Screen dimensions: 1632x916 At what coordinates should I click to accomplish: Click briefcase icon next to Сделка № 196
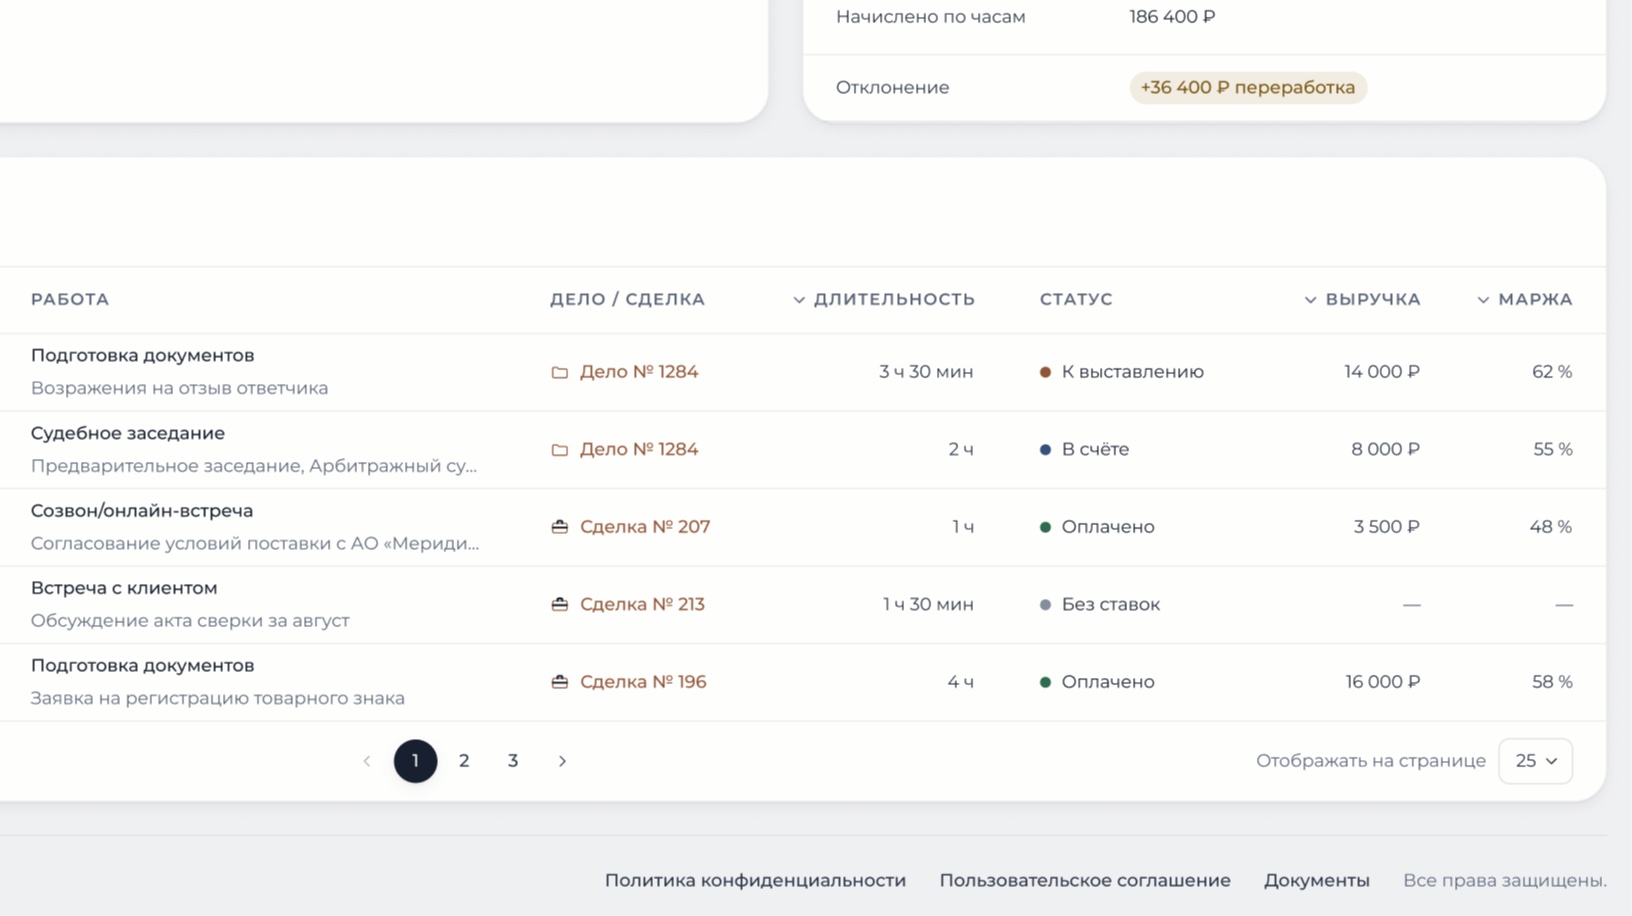pyautogui.click(x=560, y=682)
